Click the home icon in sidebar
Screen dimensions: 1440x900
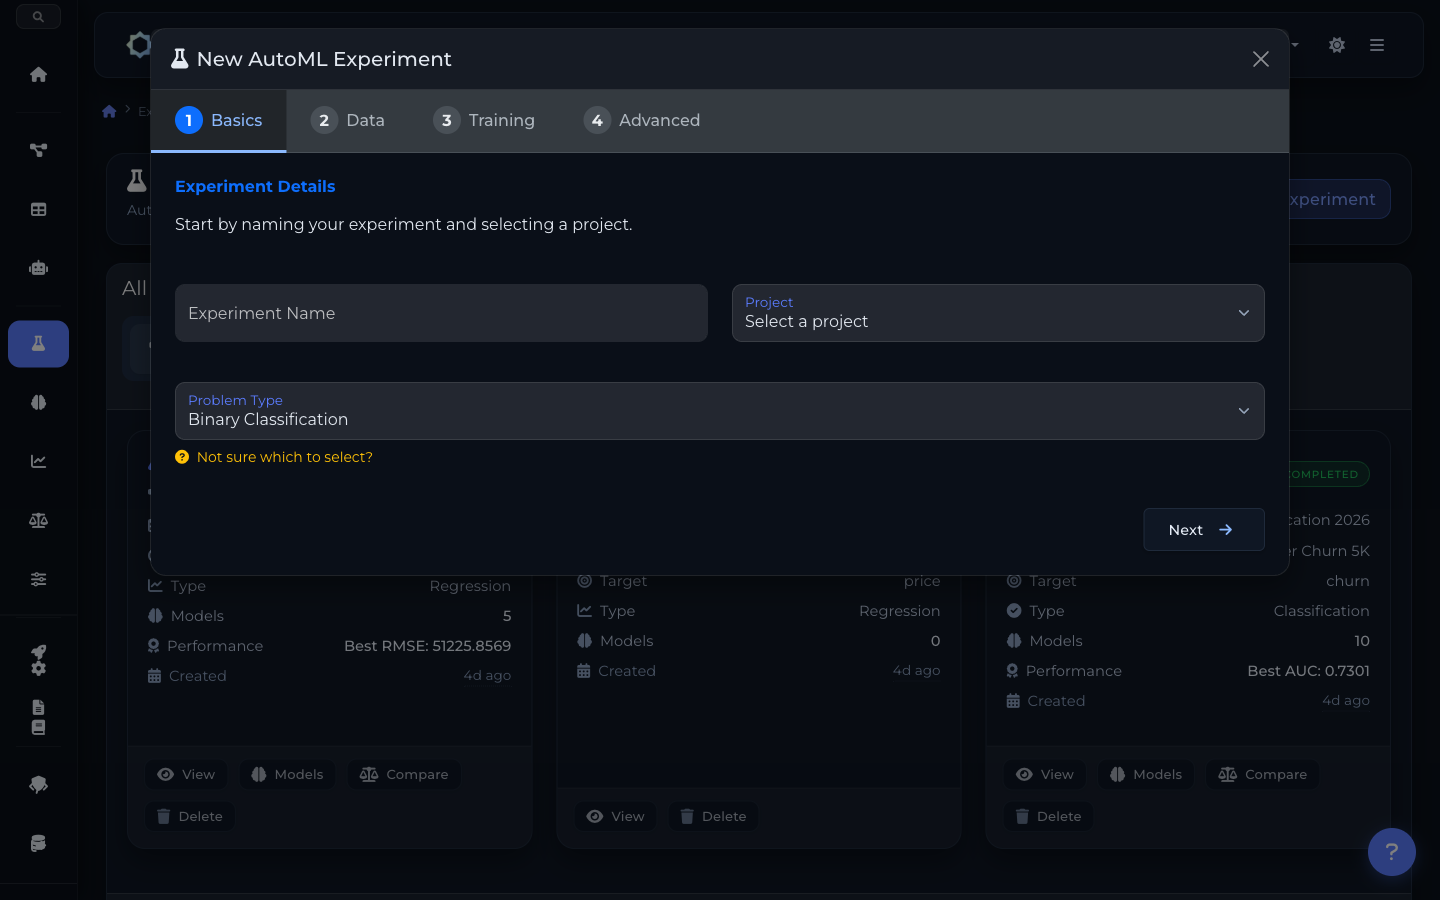tap(38, 75)
